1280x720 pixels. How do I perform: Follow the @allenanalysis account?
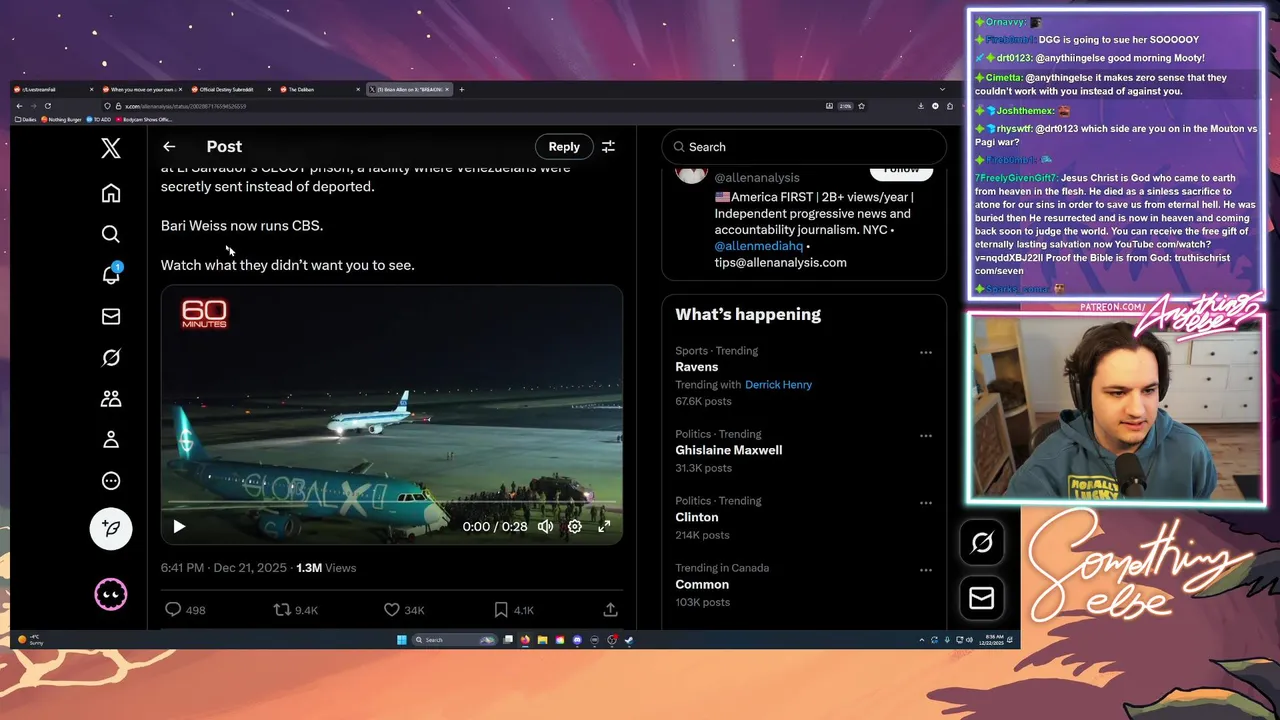[x=901, y=170]
